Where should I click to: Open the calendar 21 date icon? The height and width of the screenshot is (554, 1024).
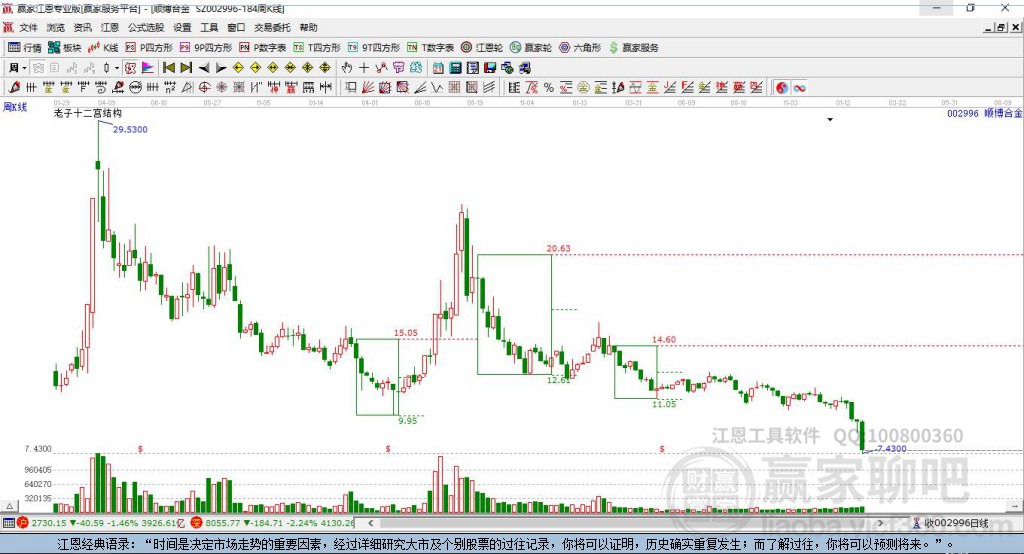[438, 68]
